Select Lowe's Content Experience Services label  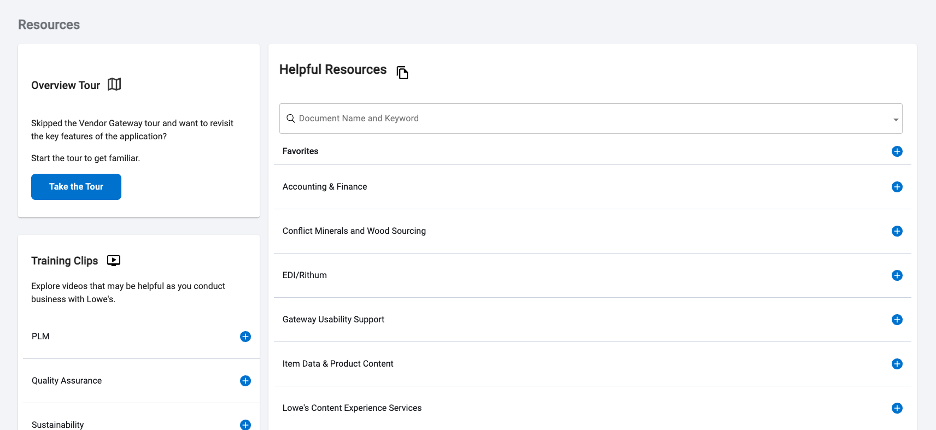[x=352, y=408]
